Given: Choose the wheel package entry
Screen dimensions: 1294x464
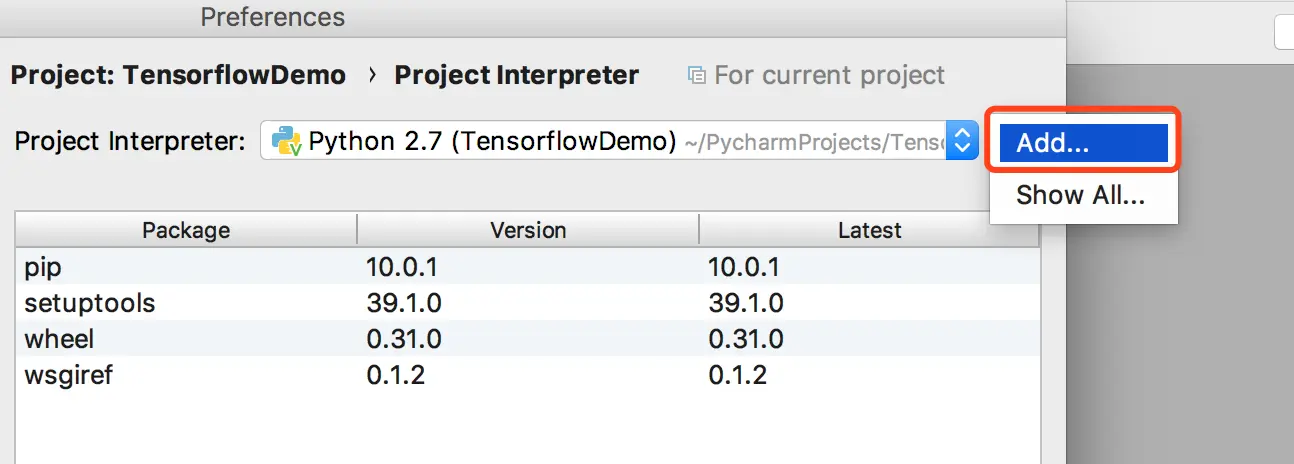Looking at the screenshot, I should [59, 339].
